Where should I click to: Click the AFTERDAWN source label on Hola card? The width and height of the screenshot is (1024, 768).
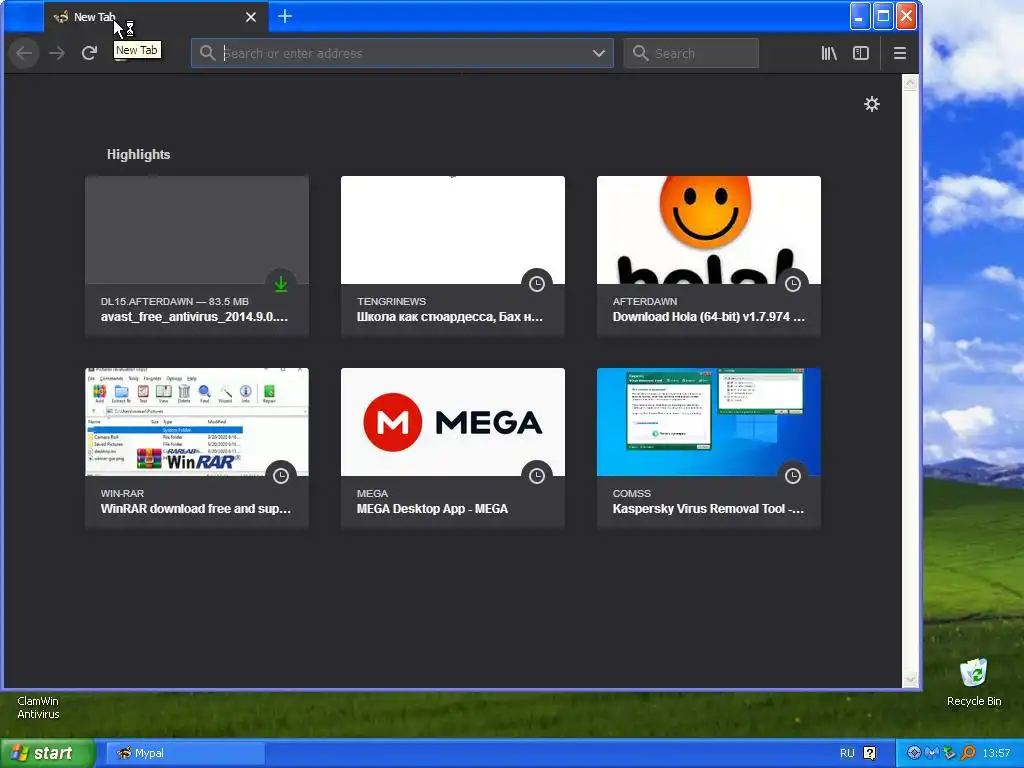pos(645,301)
